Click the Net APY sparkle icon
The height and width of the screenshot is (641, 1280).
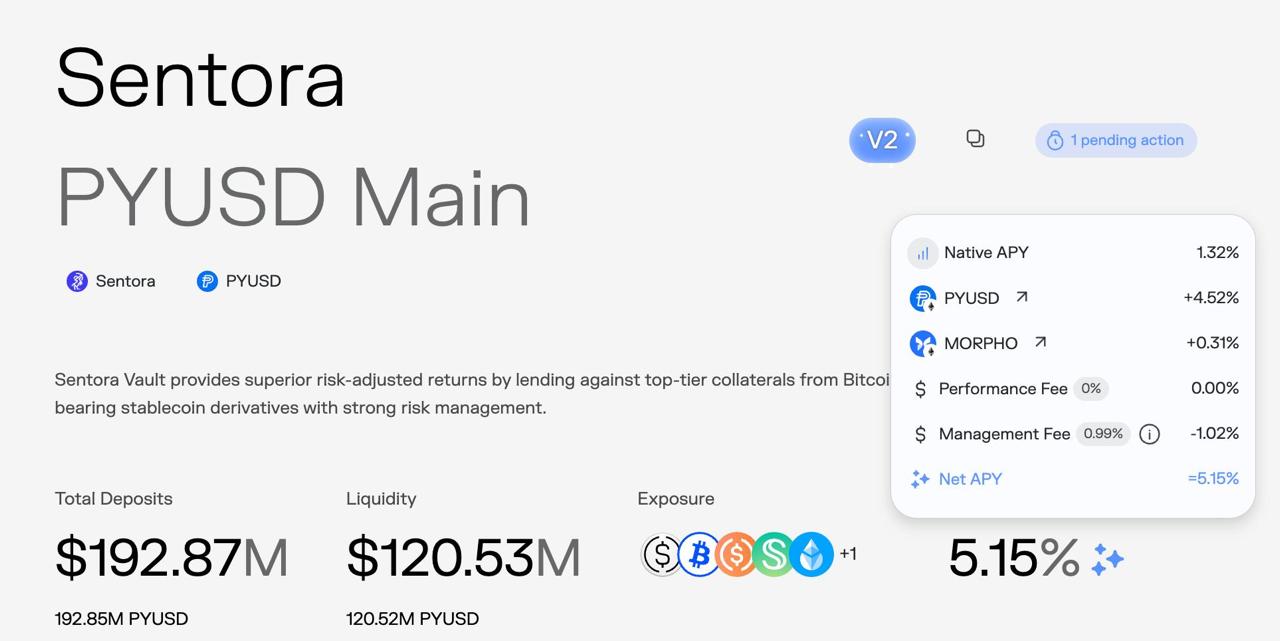tap(920, 479)
